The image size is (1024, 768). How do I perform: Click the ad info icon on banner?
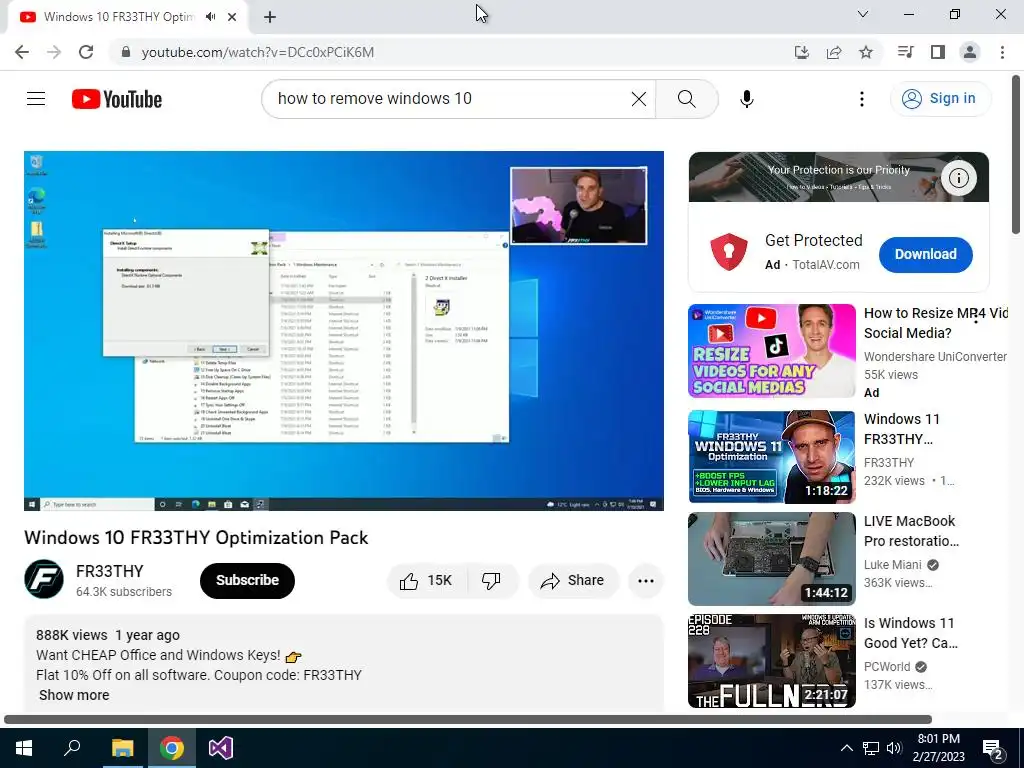pyautogui.click(x=958, y=178)
